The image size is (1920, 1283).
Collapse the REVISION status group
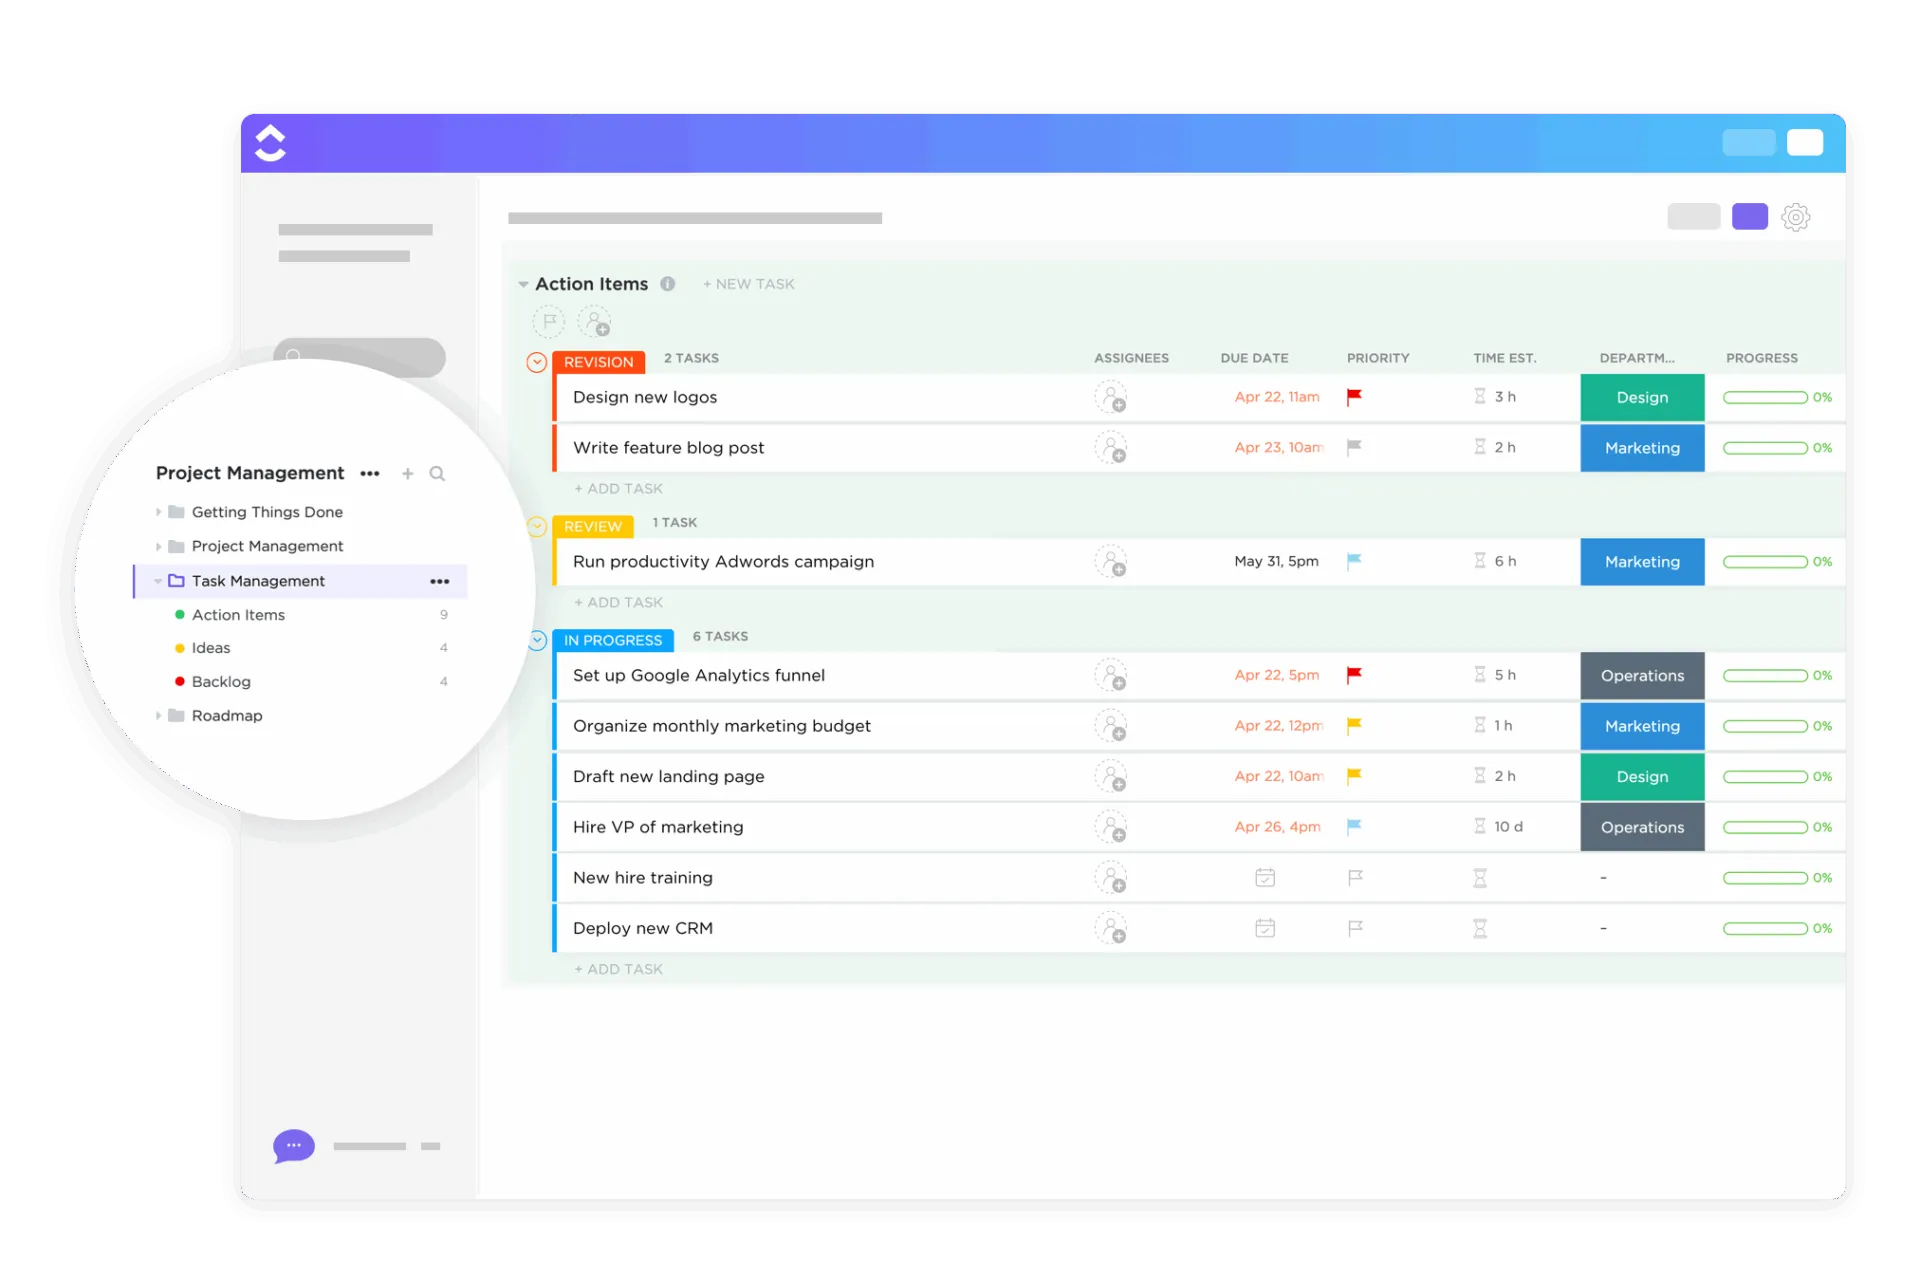537,362
